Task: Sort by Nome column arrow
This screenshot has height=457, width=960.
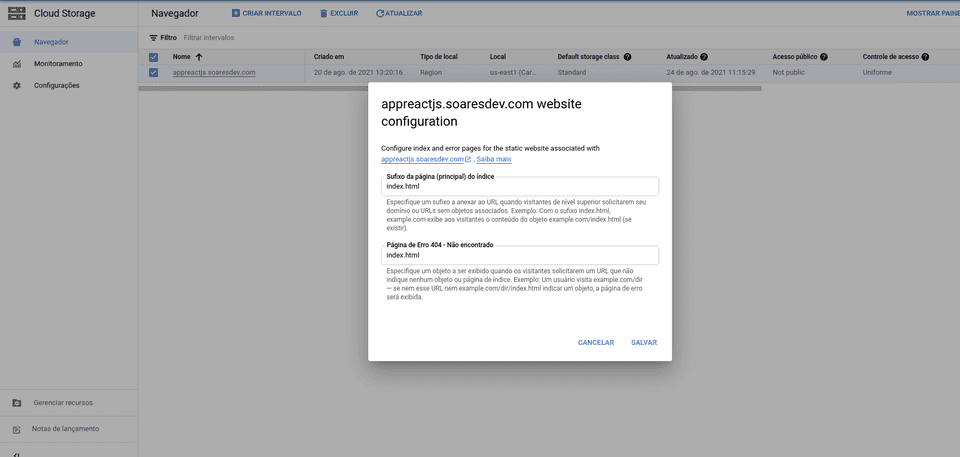Action: pyautogui.click(x=199, y=57)
